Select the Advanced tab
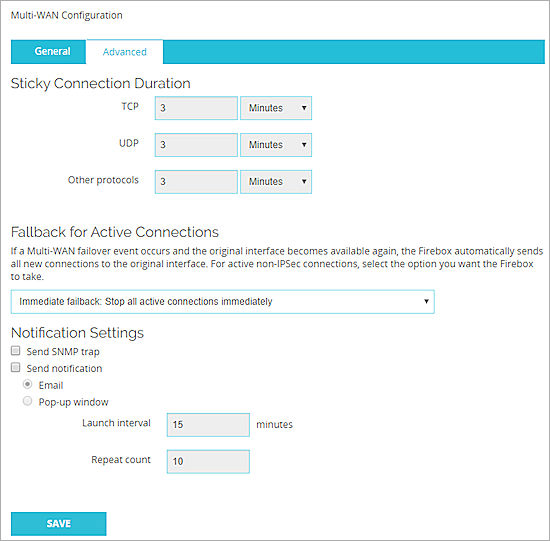Screen dimensions: 550x541 click(125, 52)
